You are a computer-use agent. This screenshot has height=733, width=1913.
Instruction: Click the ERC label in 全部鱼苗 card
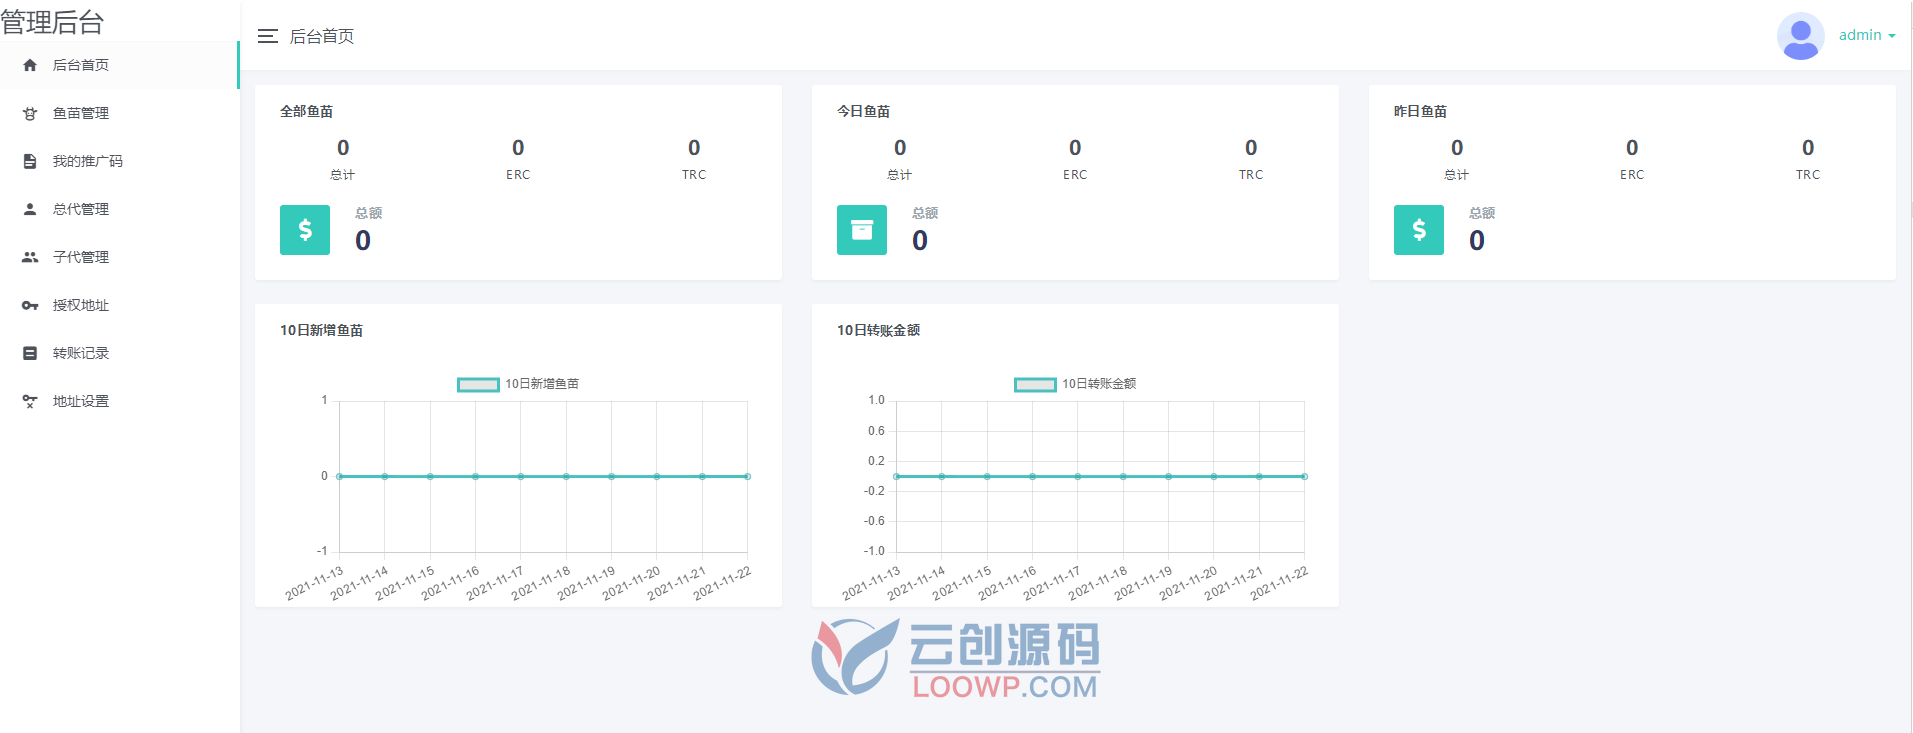tap(518, 175)
